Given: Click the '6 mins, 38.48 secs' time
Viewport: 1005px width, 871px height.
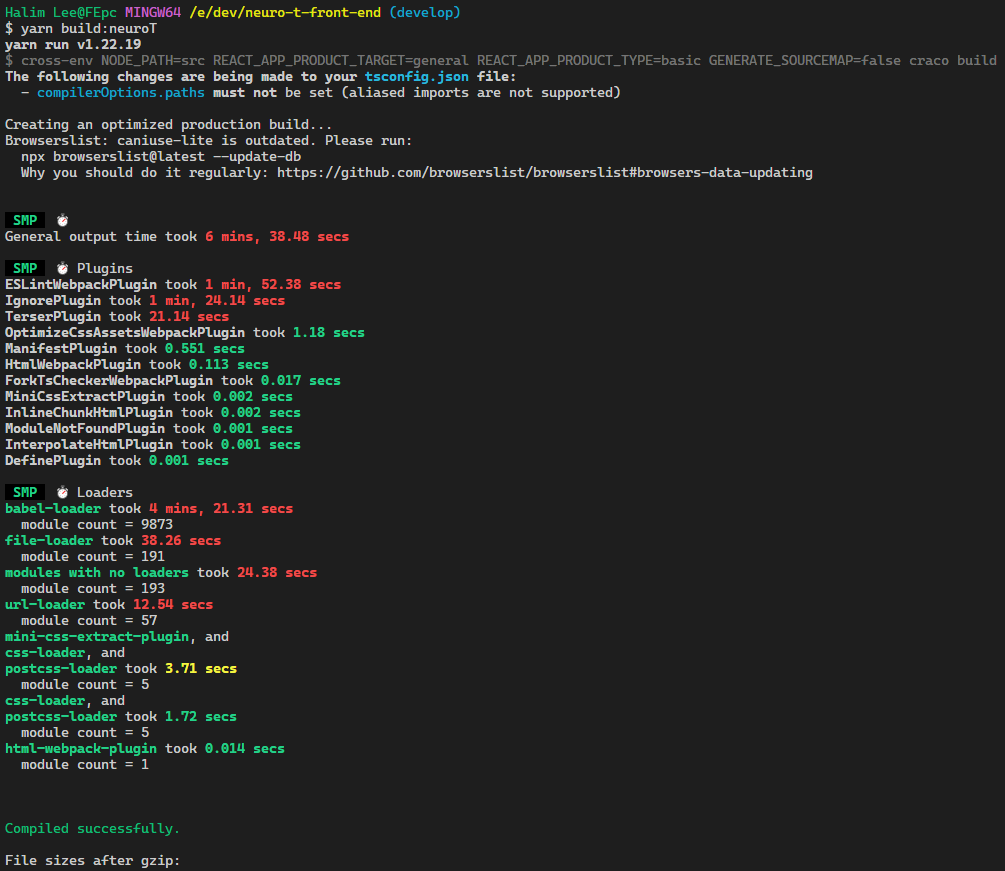Looking at the screenshot, I should tap(277, 236).
